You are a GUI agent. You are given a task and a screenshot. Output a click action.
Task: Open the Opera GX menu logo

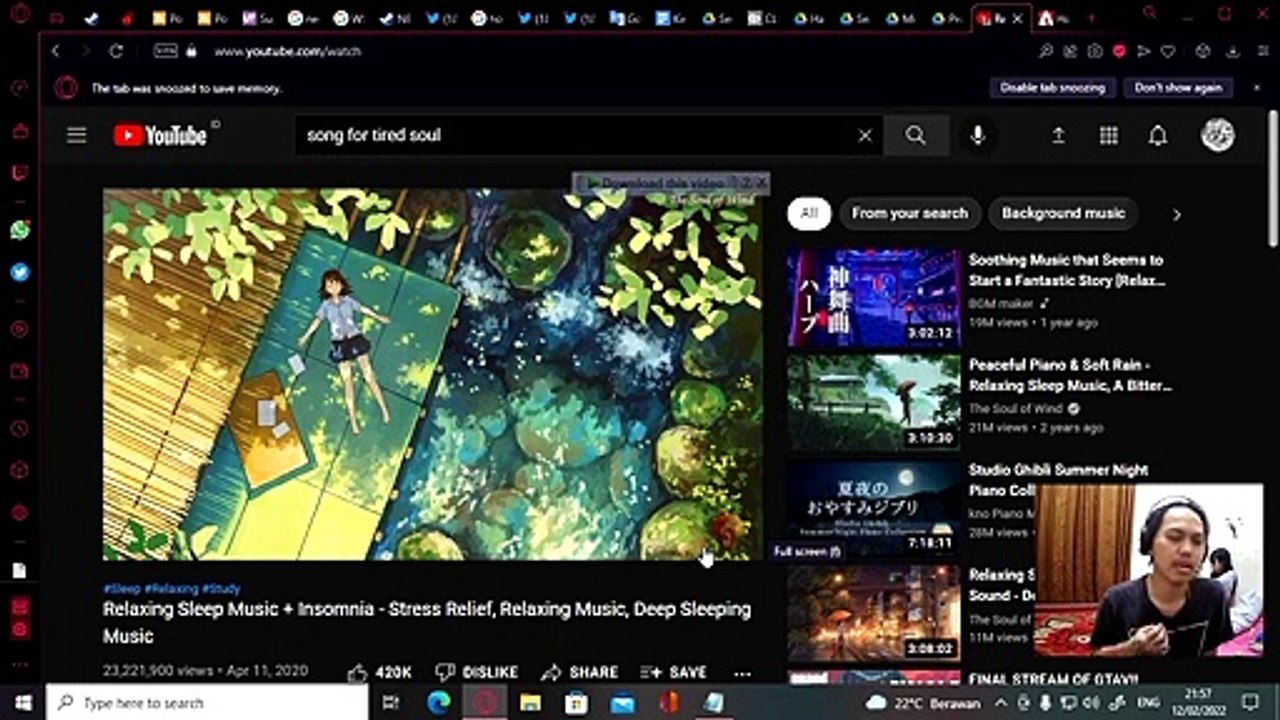pos(19,15)
